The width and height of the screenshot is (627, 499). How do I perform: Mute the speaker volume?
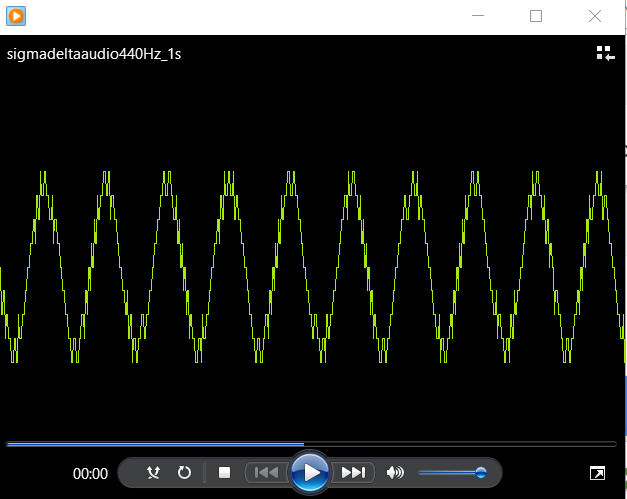395,473
